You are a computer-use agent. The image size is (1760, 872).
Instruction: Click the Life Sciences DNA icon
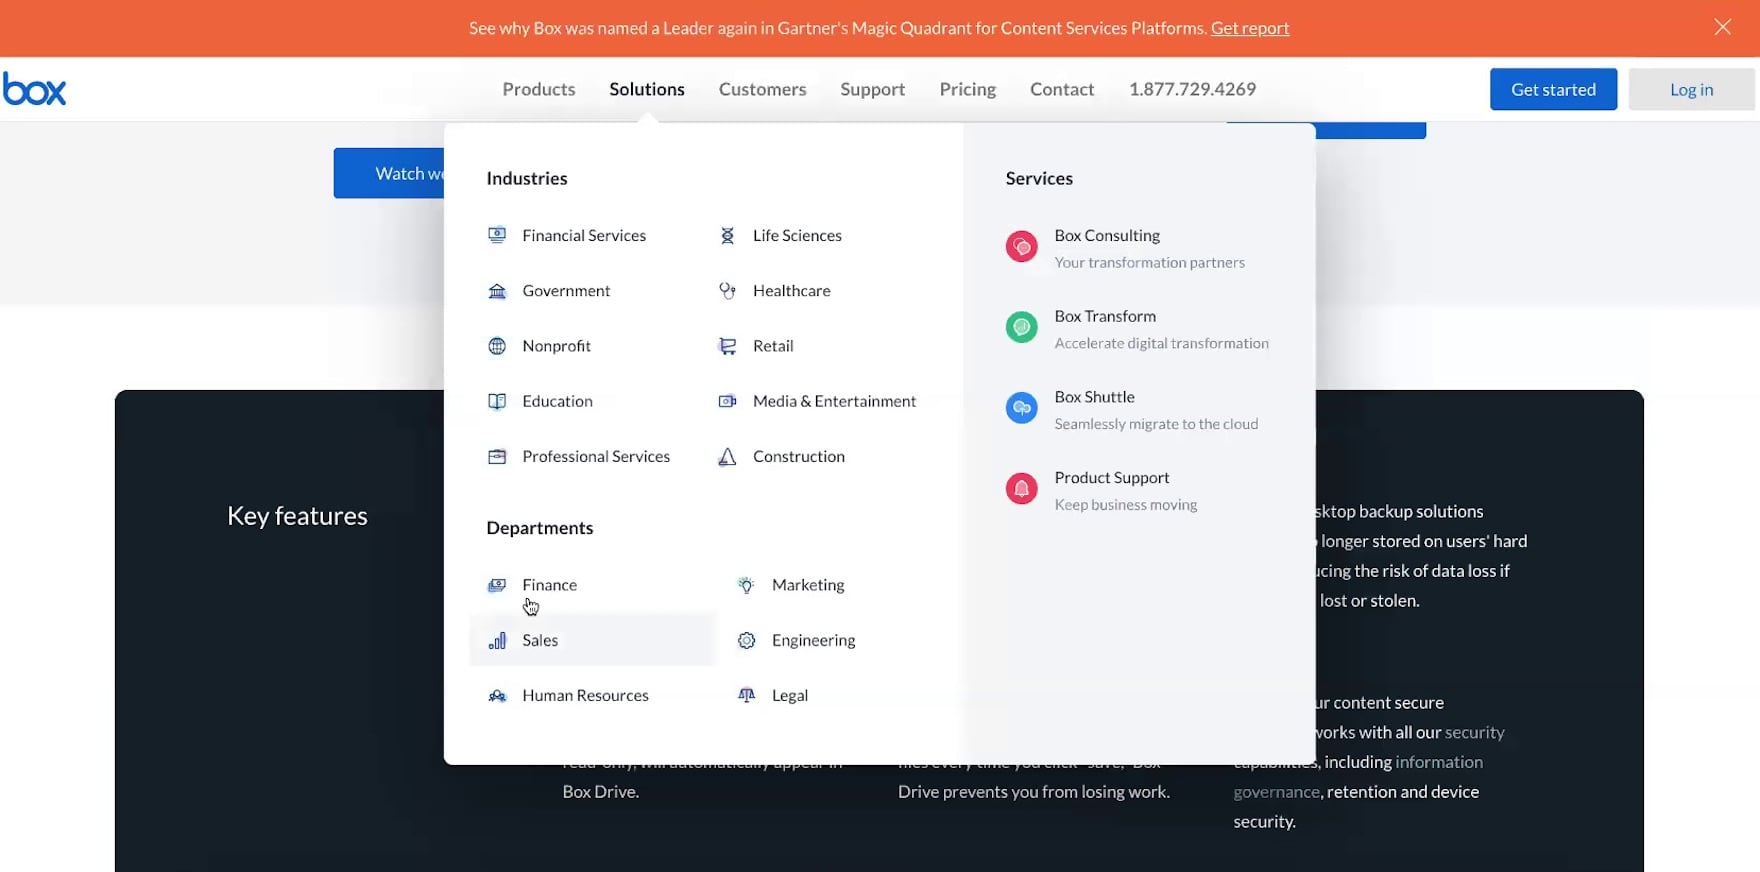tap(728, 236)
